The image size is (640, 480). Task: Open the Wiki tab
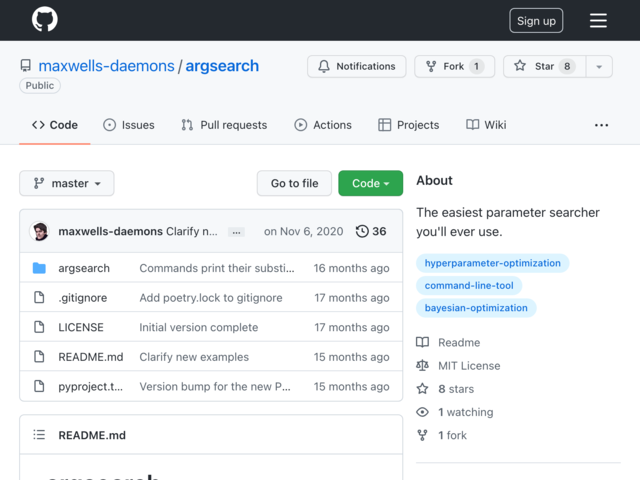tap(486, 125)
